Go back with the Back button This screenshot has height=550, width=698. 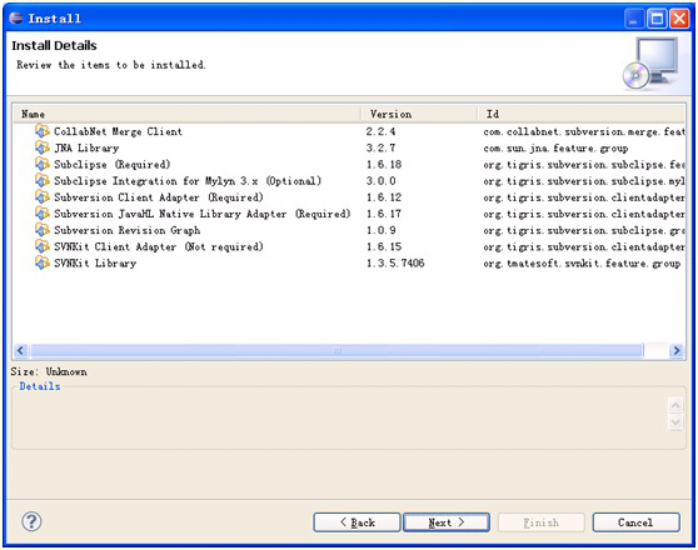point(357,522)
